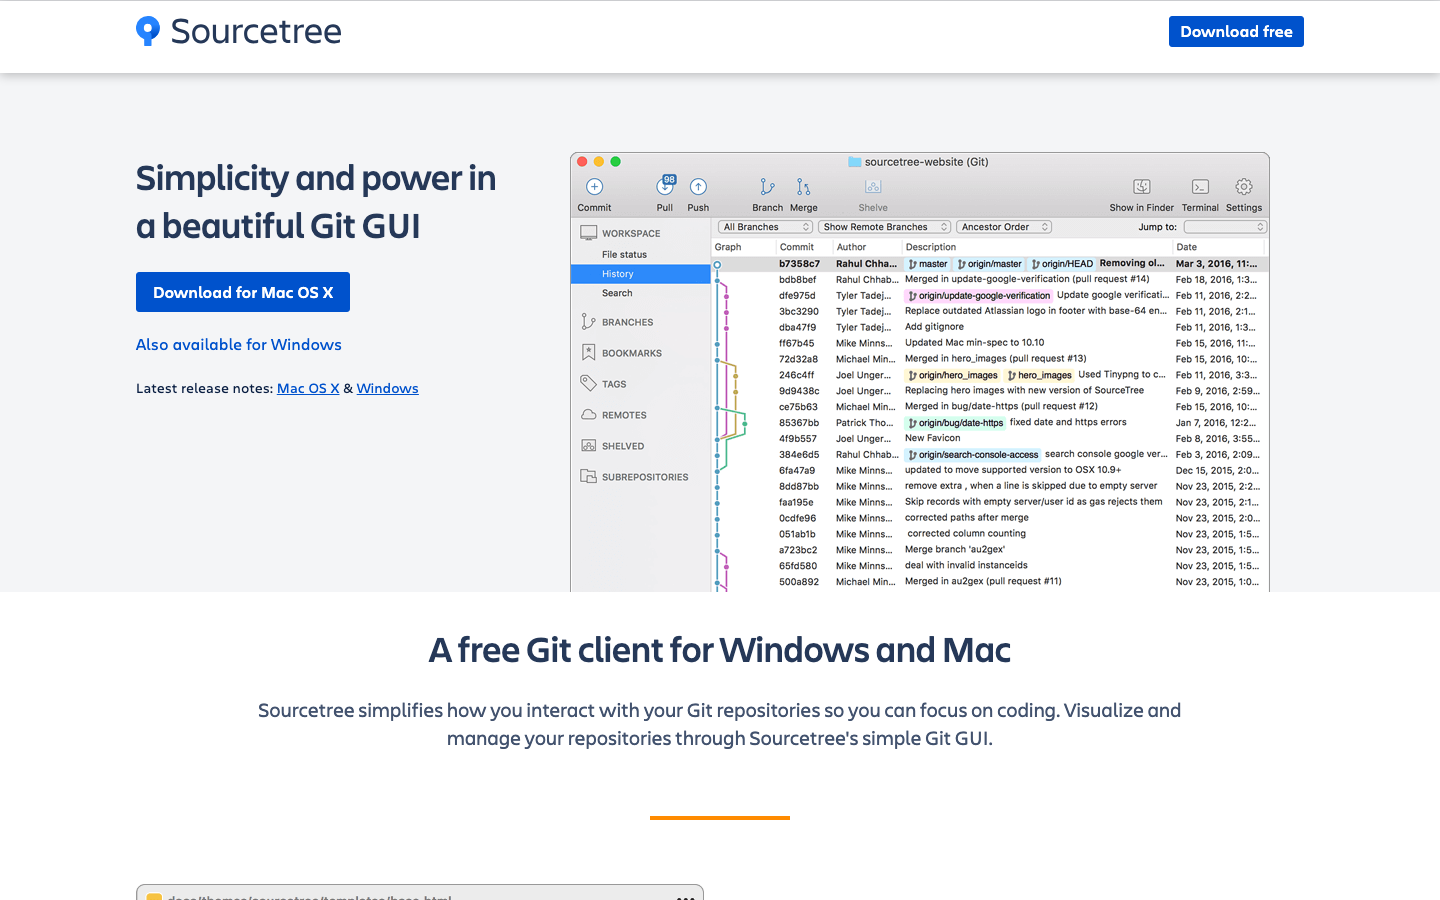Screen dimensions: 1440x900
Task: Select commit 4f9b557 New Favicon
Action: click(990, 439)
